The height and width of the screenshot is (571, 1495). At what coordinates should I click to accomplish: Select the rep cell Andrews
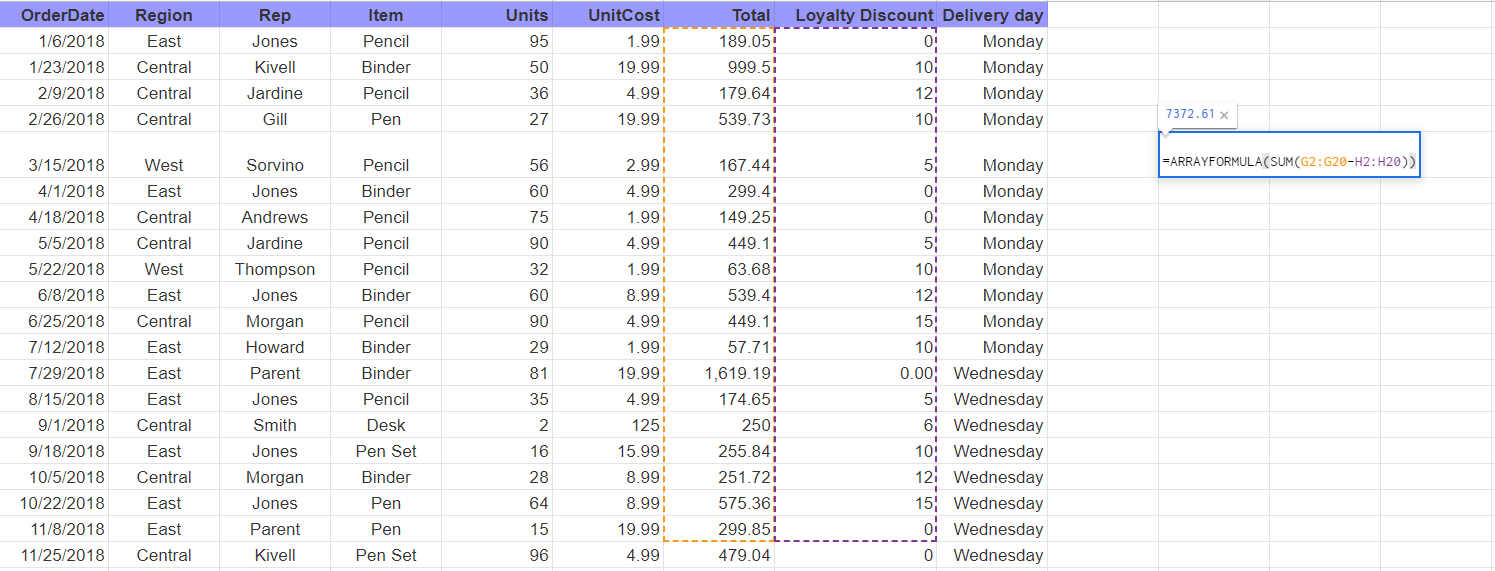pyautogui.click(x=275, y=217)
